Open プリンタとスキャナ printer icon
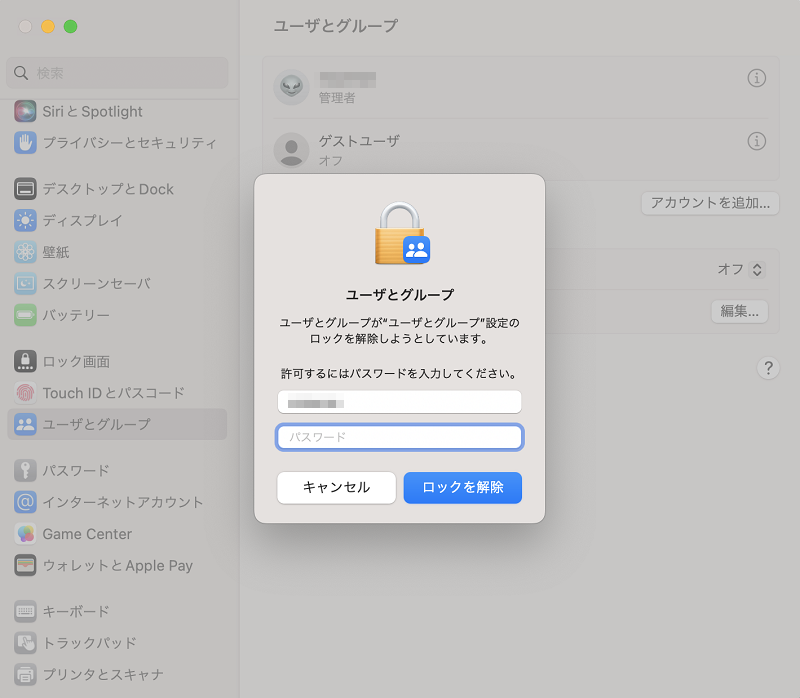Viewport: 800px width, 698px height. point(25,674)
